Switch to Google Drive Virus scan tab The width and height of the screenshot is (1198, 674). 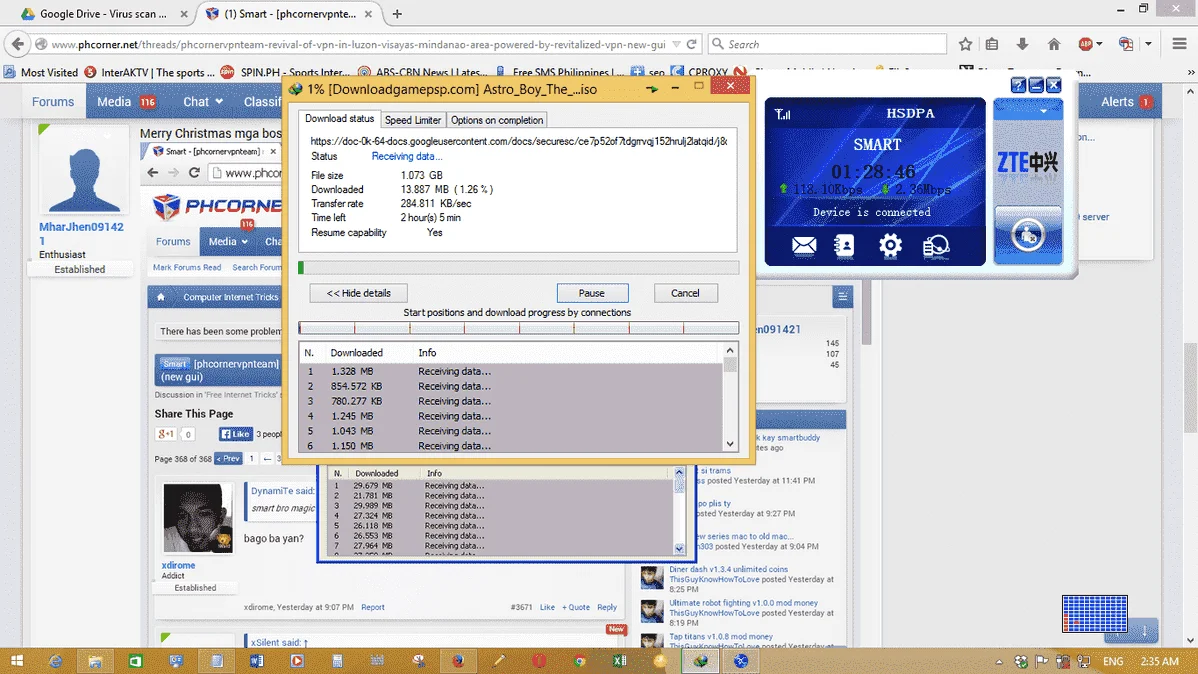tap(103, 14)
